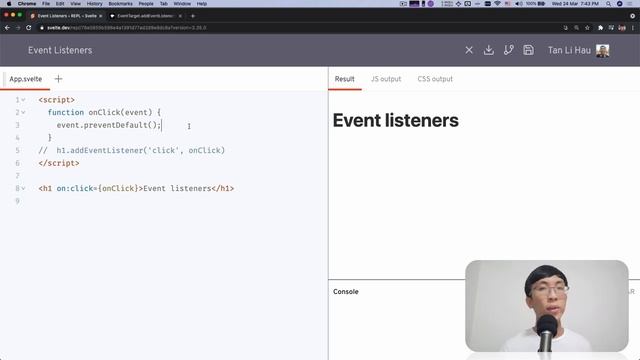
Task: Switch to the Result tab
Action: click(x=344, y=79)
